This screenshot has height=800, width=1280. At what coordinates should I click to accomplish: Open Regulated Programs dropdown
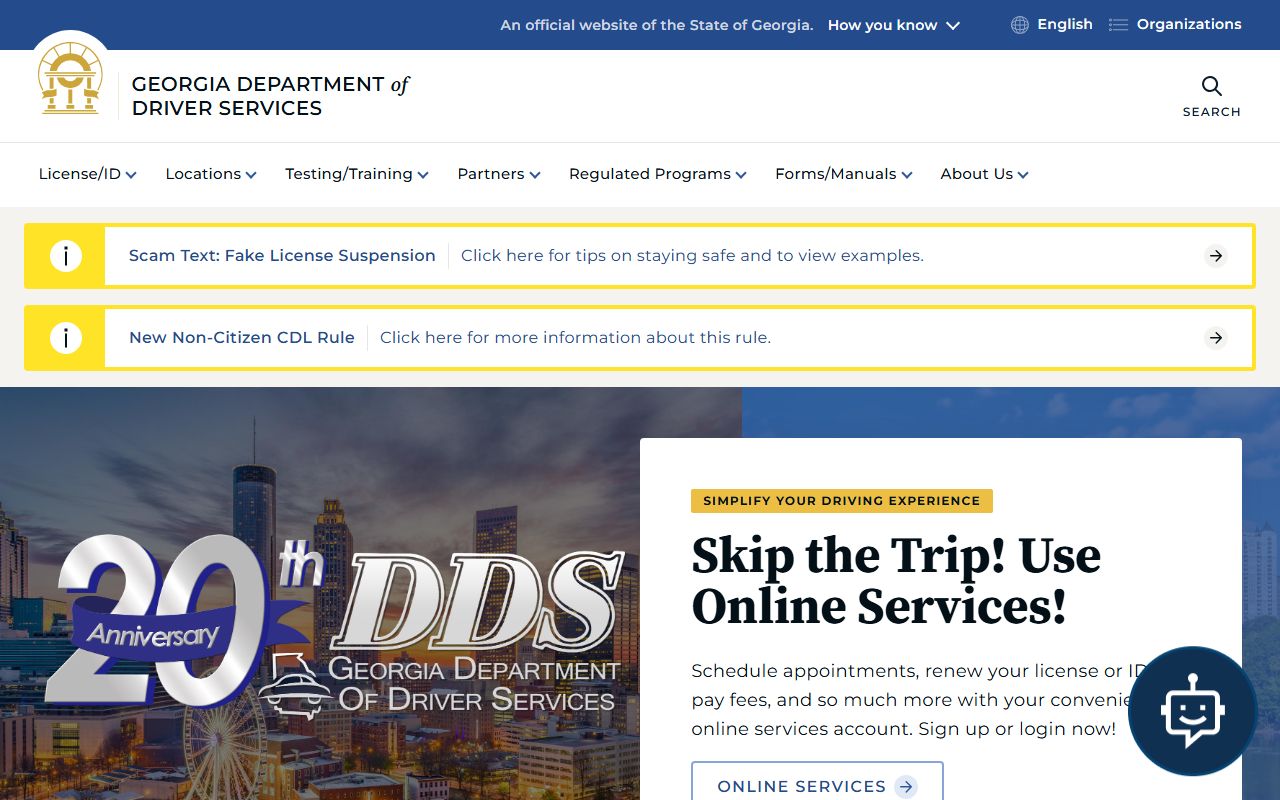pyautogui.click(x=658, y=174)
